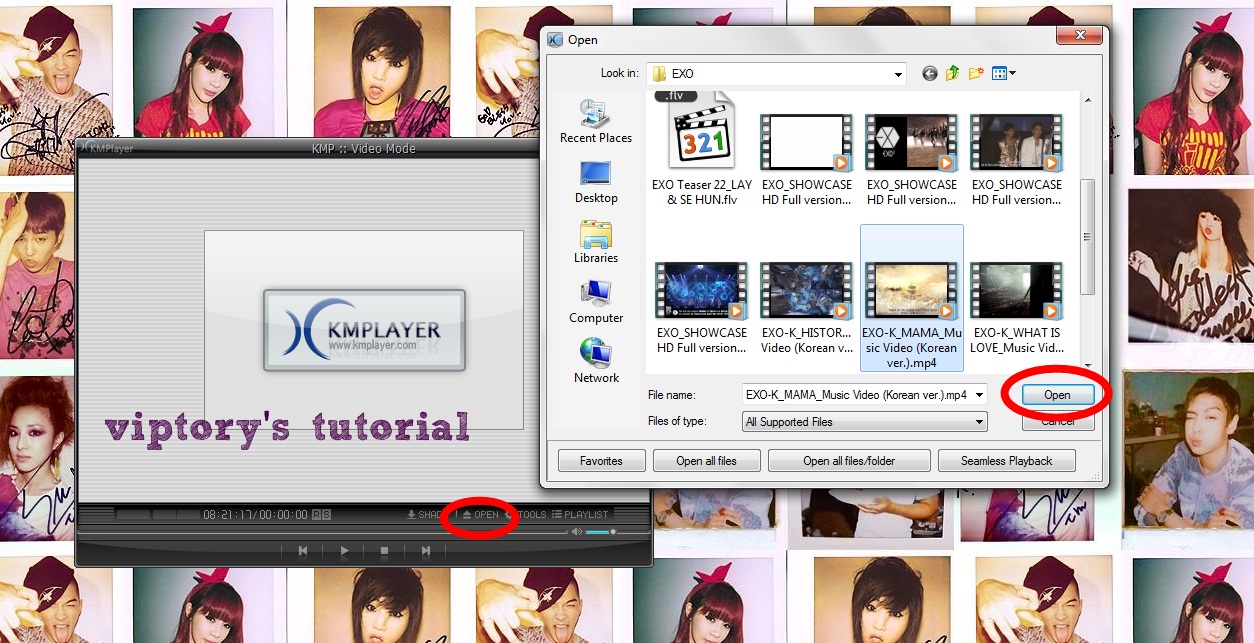
Task: Click the Seamless Playback button
Action: [x=1006, y=461]
